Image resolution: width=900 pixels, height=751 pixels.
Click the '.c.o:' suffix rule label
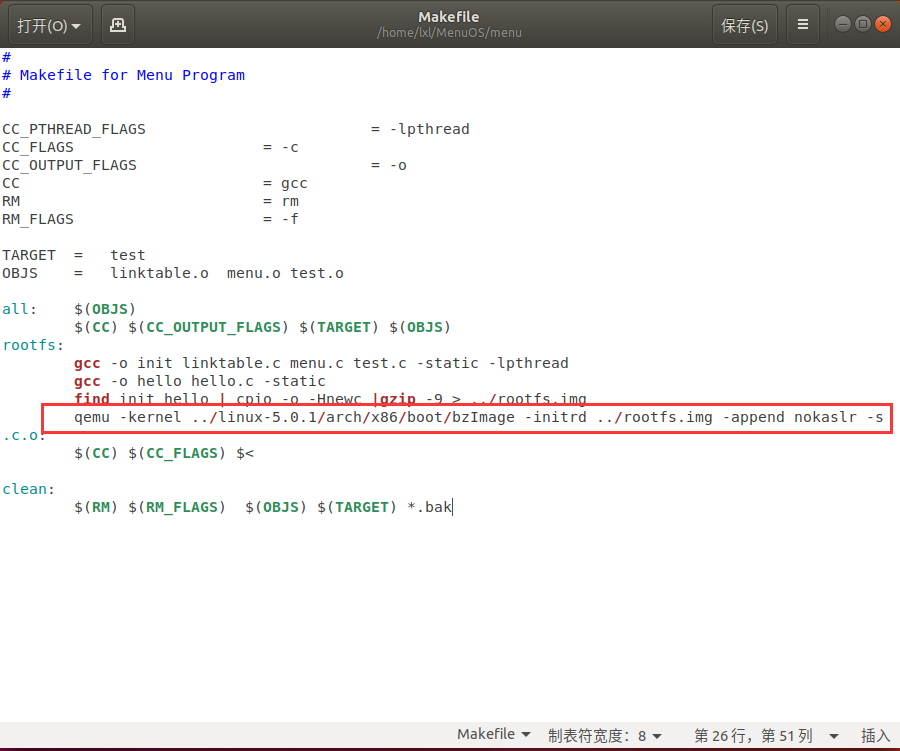(x=23, y=435)
